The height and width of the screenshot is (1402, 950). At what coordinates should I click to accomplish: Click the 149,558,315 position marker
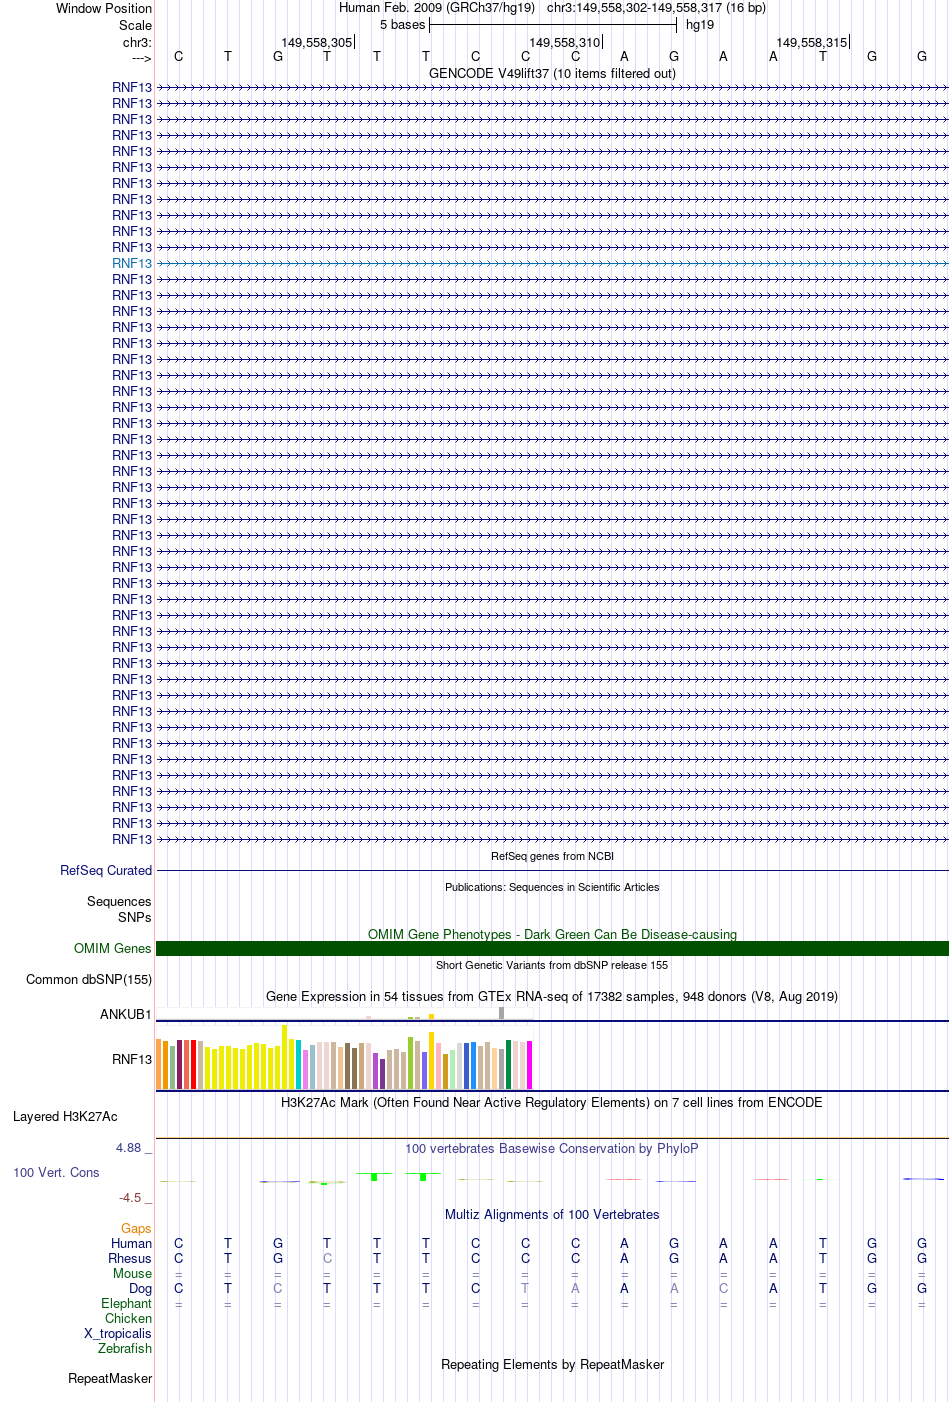[812, 42]
